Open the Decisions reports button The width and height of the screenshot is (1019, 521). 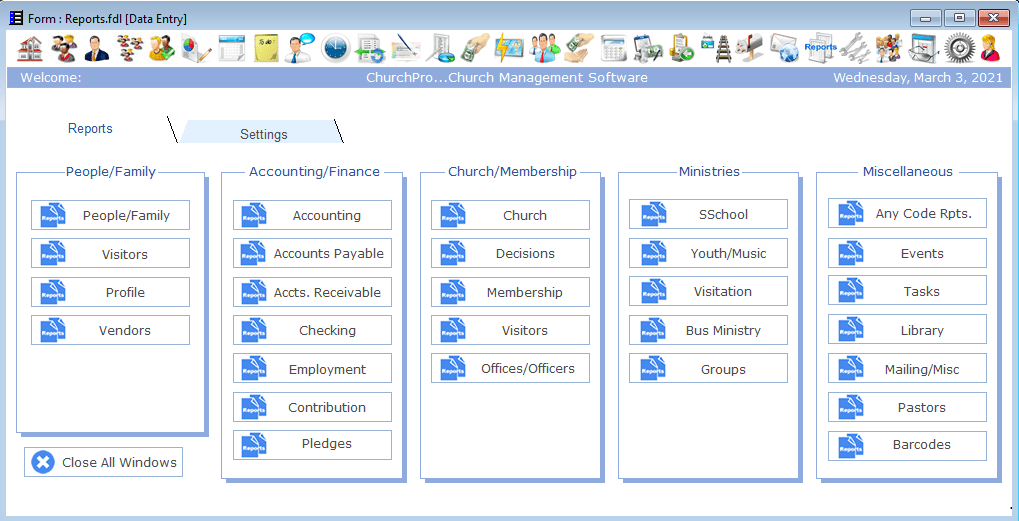[510, 253]
